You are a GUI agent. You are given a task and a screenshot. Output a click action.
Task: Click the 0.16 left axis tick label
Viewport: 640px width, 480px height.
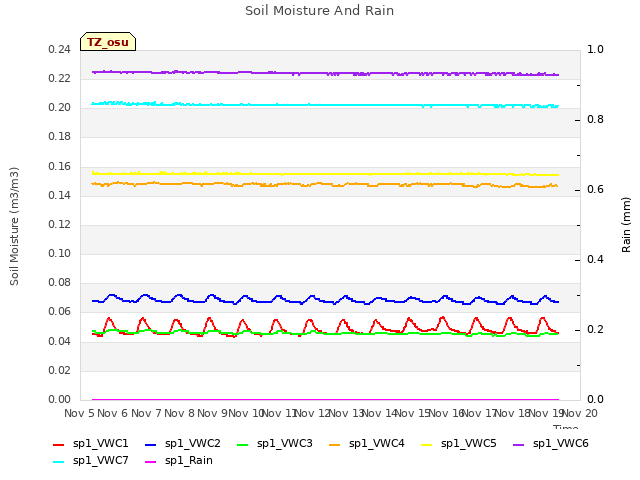coord(60,167)
